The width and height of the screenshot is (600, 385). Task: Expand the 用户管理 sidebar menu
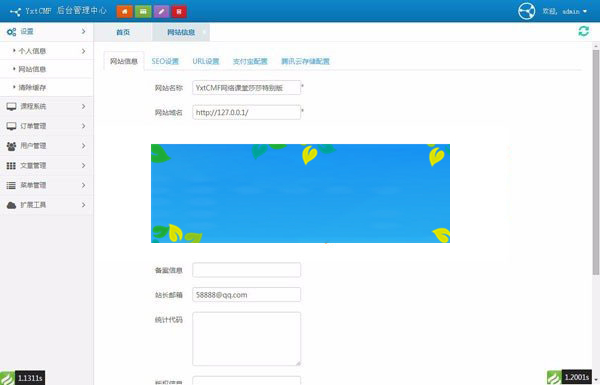46,146
